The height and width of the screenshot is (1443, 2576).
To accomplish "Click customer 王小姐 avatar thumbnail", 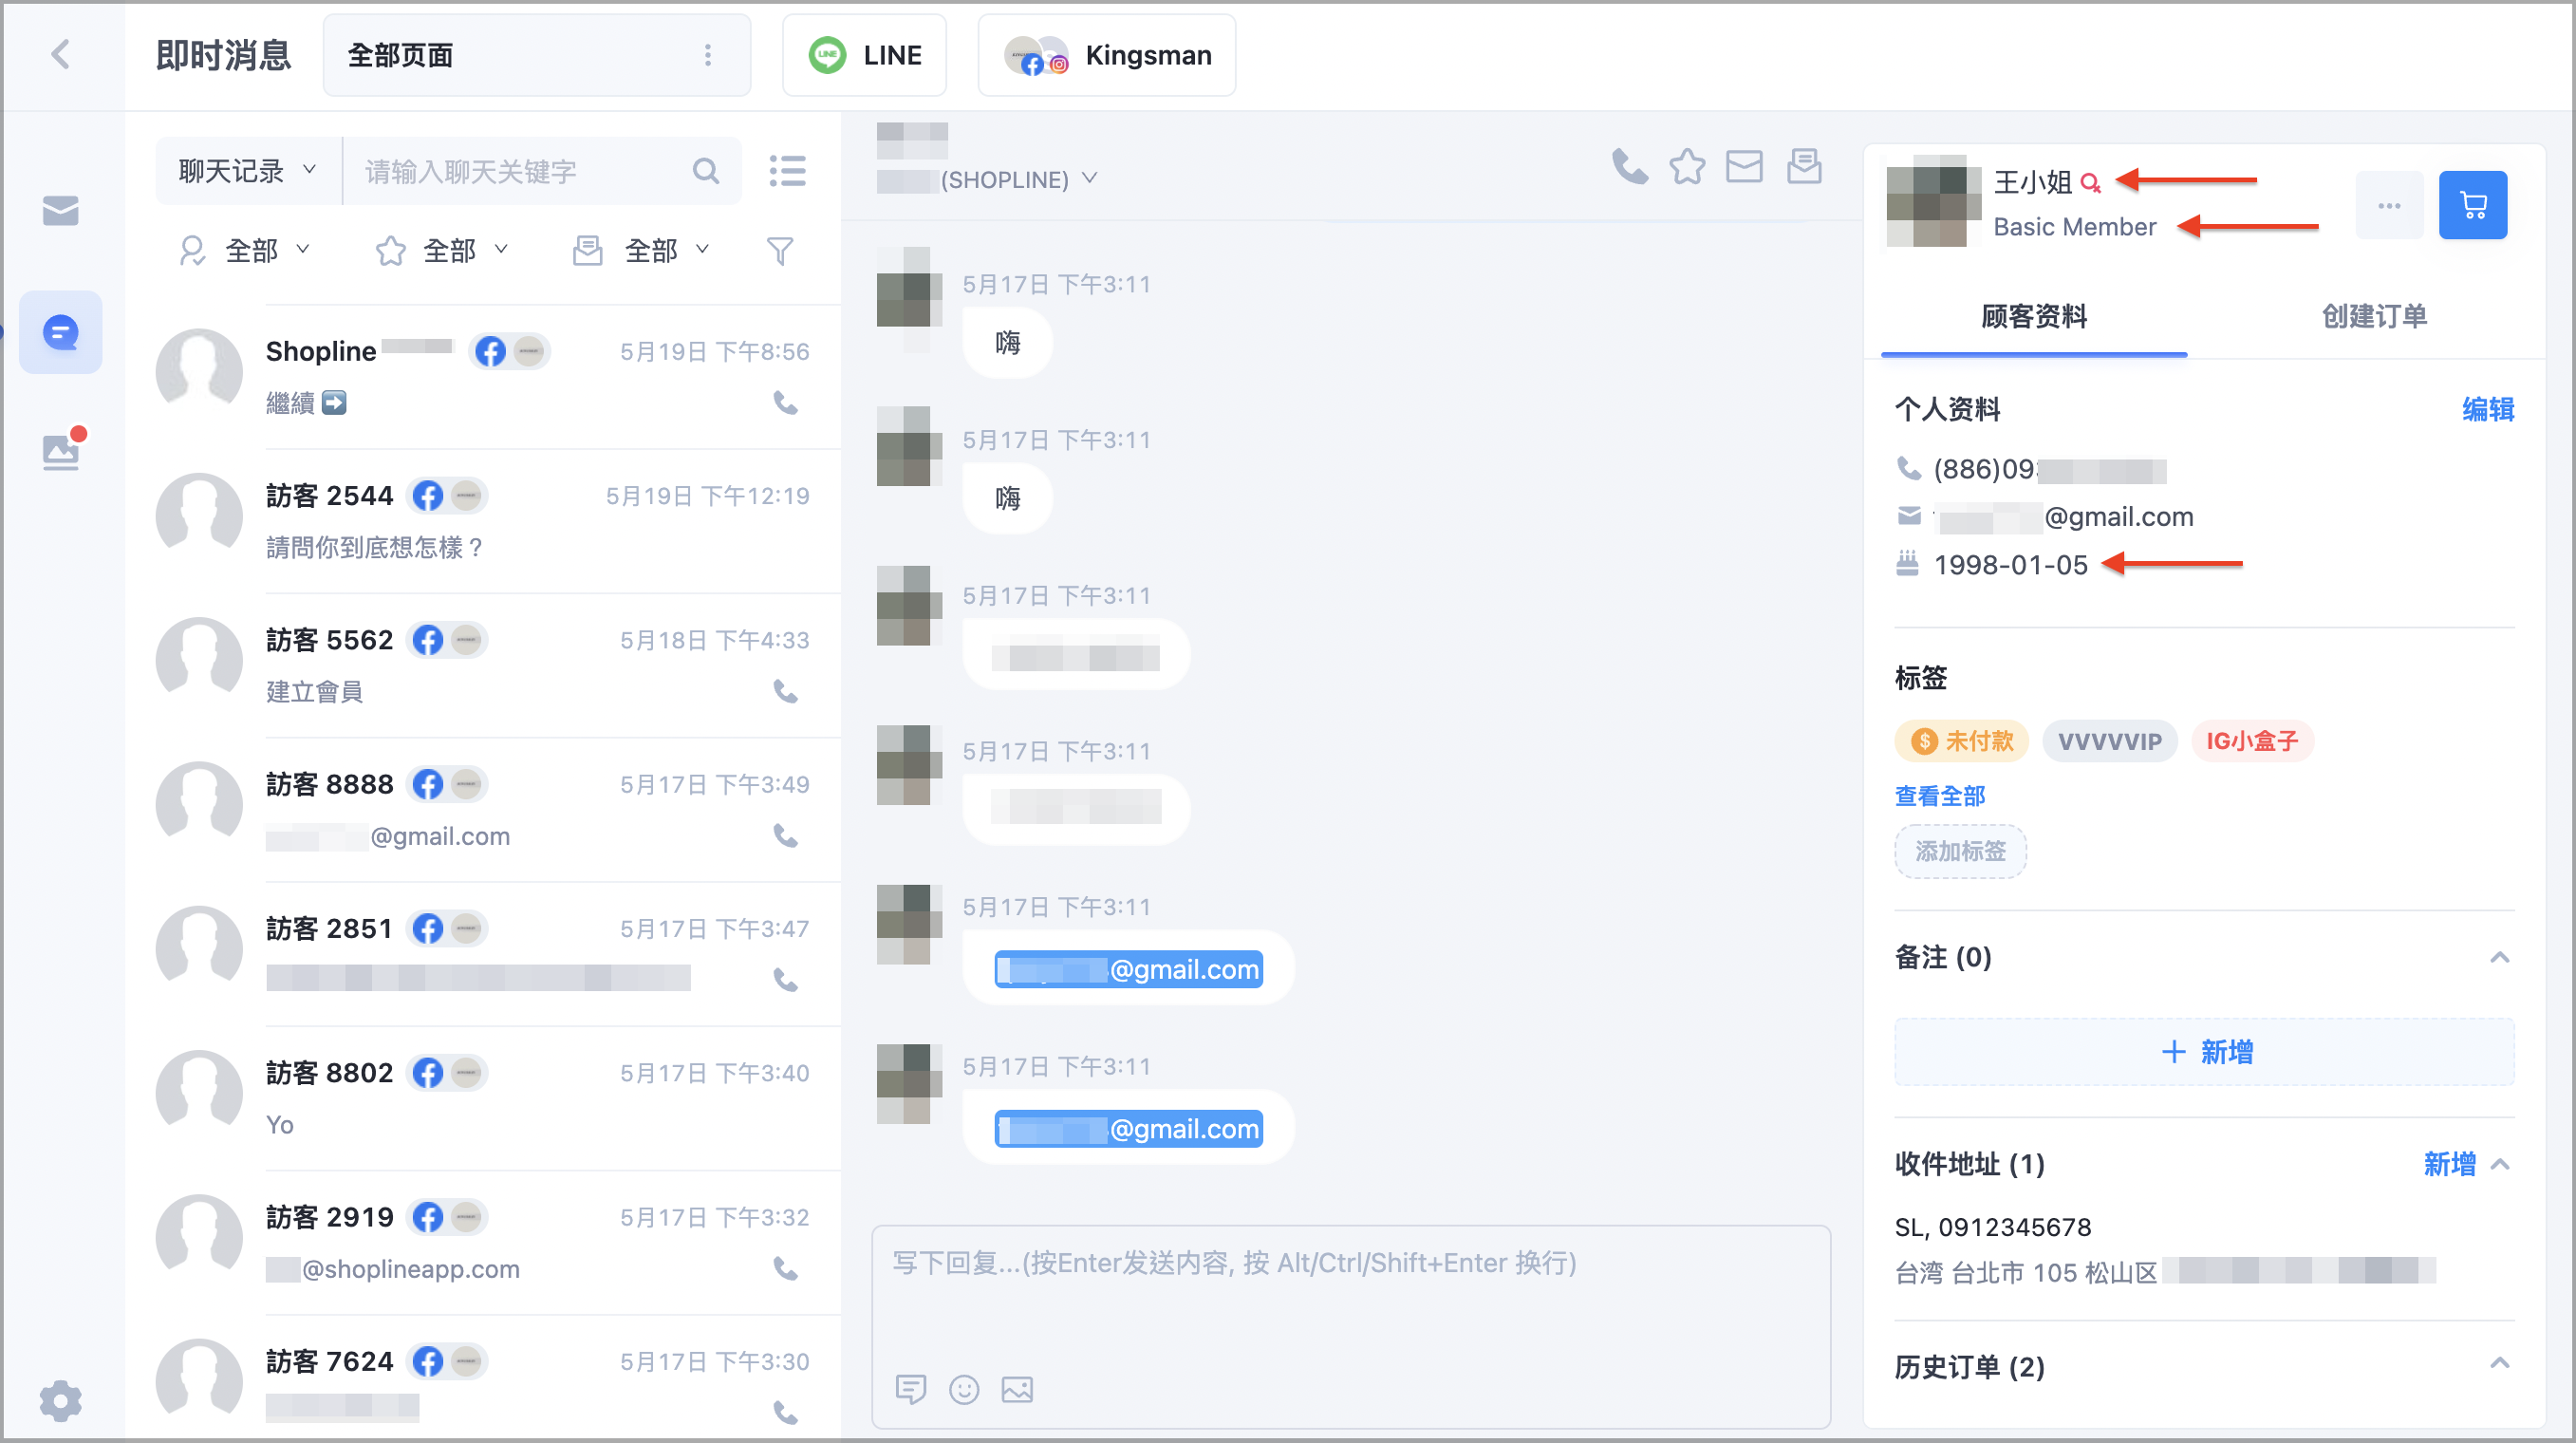I will click(1933, 201).
